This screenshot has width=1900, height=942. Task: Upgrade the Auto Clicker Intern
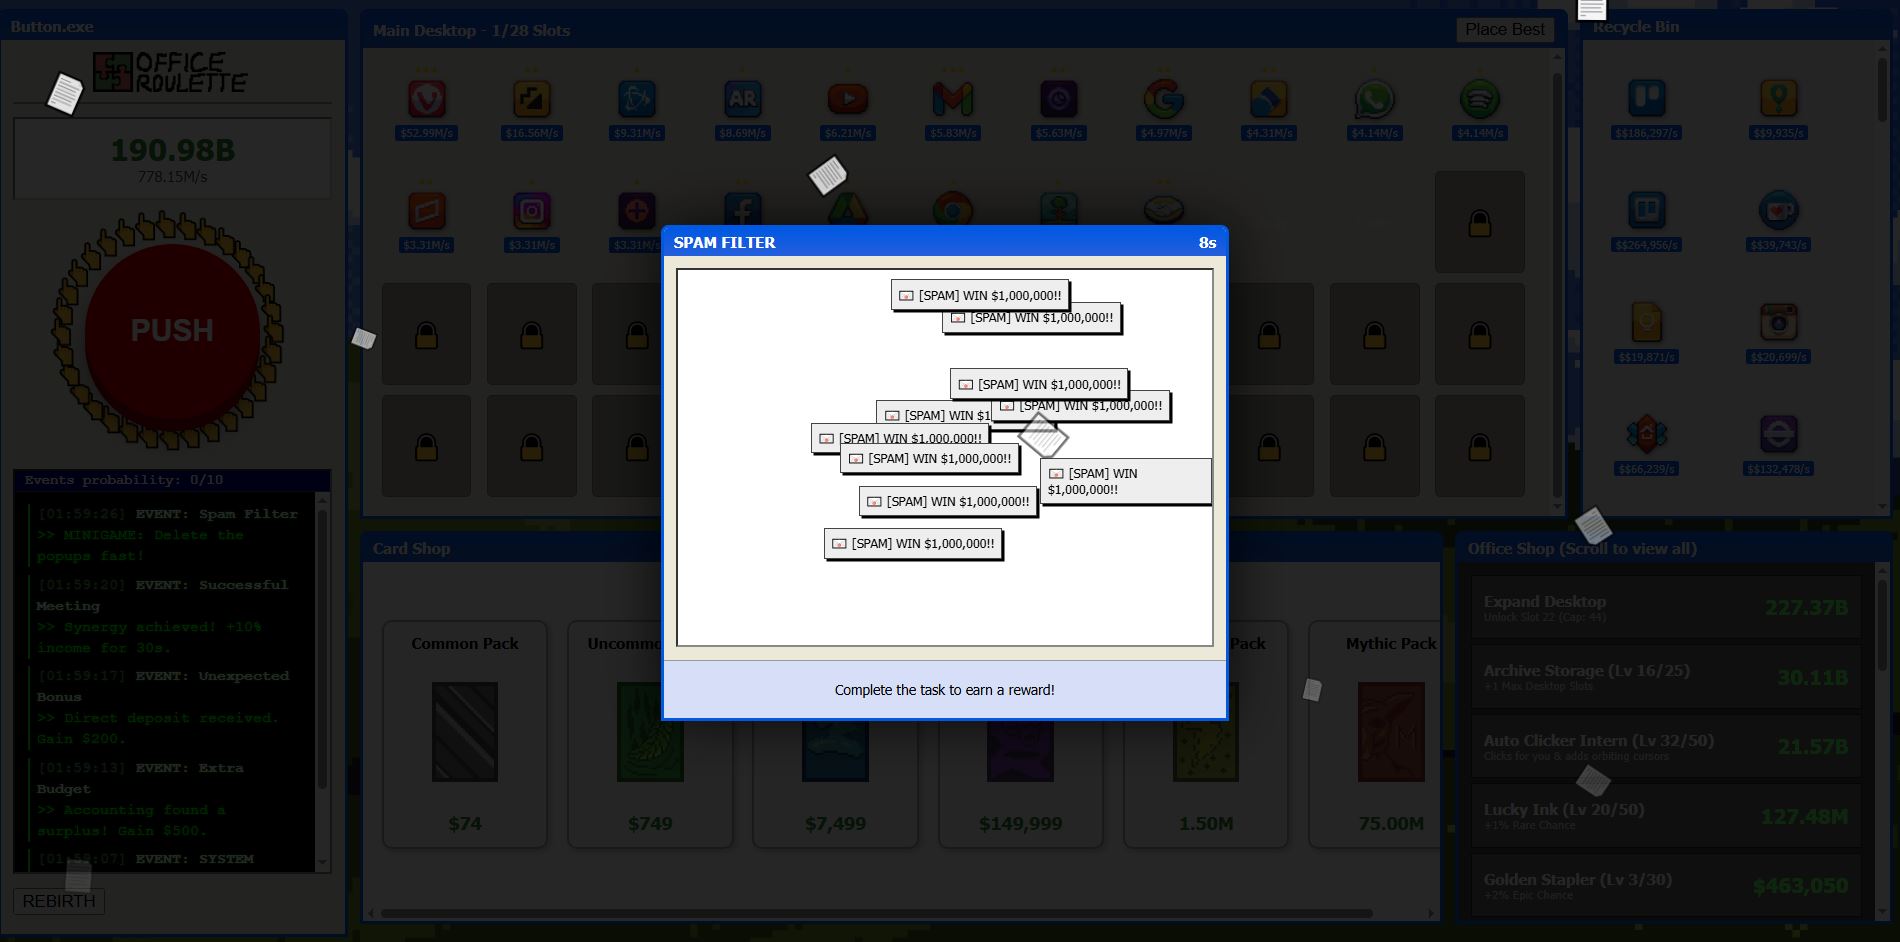point(1665,747)
